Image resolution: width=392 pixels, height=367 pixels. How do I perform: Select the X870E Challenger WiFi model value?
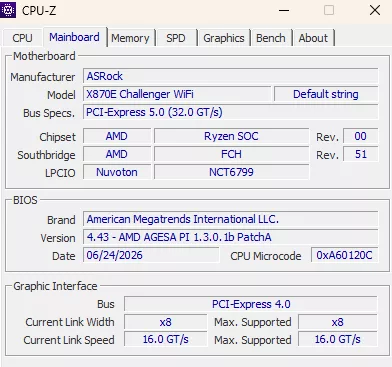pyautogui.click(x=177, y=94)
